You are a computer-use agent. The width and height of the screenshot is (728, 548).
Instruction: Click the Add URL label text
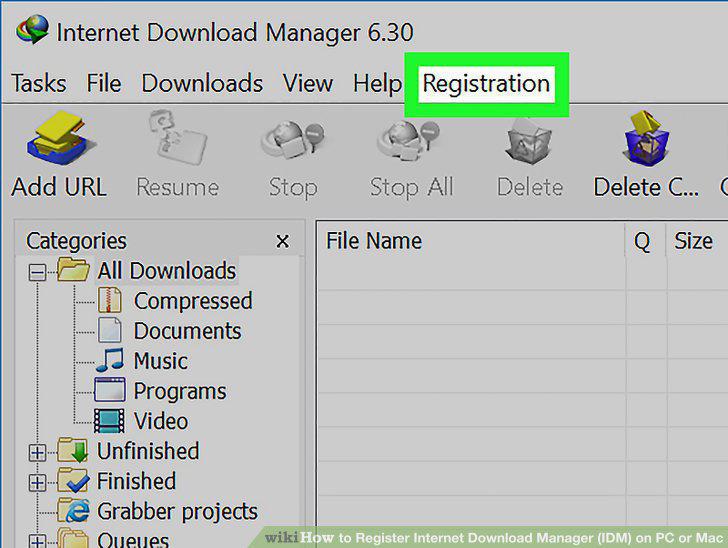pyautogui.click(x=59, y=187)
